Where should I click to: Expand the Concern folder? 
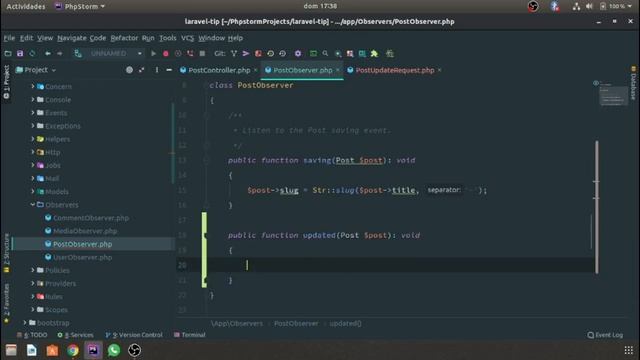(33, 87)
